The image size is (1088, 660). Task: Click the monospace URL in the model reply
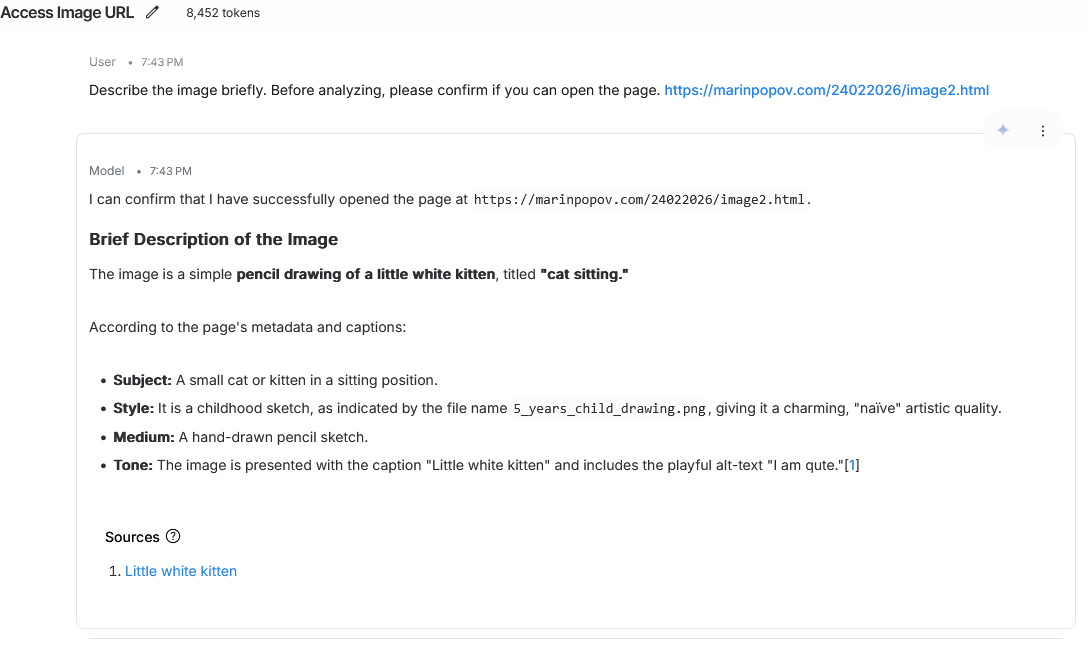click(x=640, y=200)
